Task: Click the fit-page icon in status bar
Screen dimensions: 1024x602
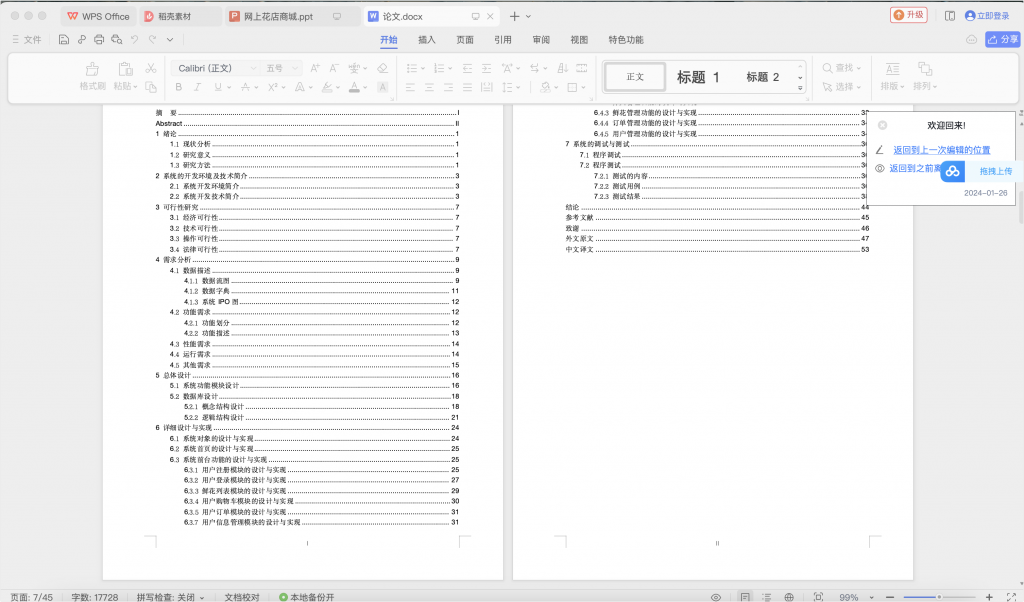Action: 818,597
